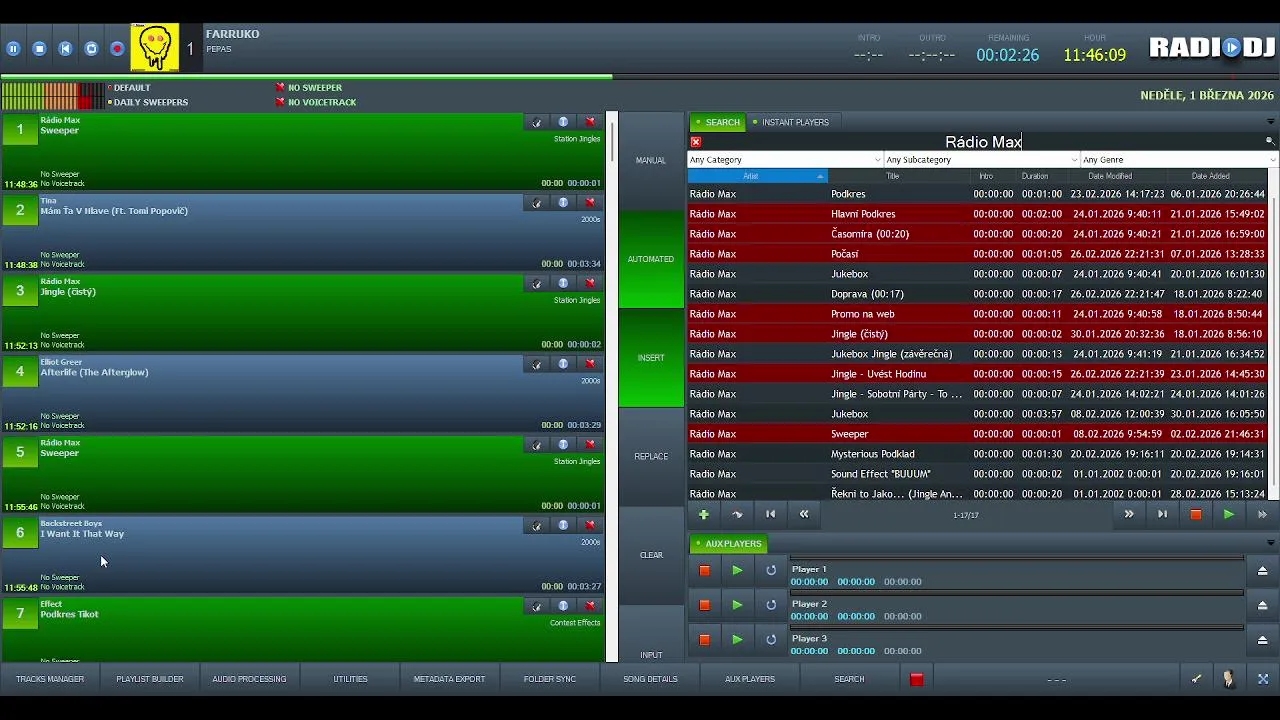This screenshot has height=720, width=1280.
Task: Go to first page of search results
Action: point(770,514)
